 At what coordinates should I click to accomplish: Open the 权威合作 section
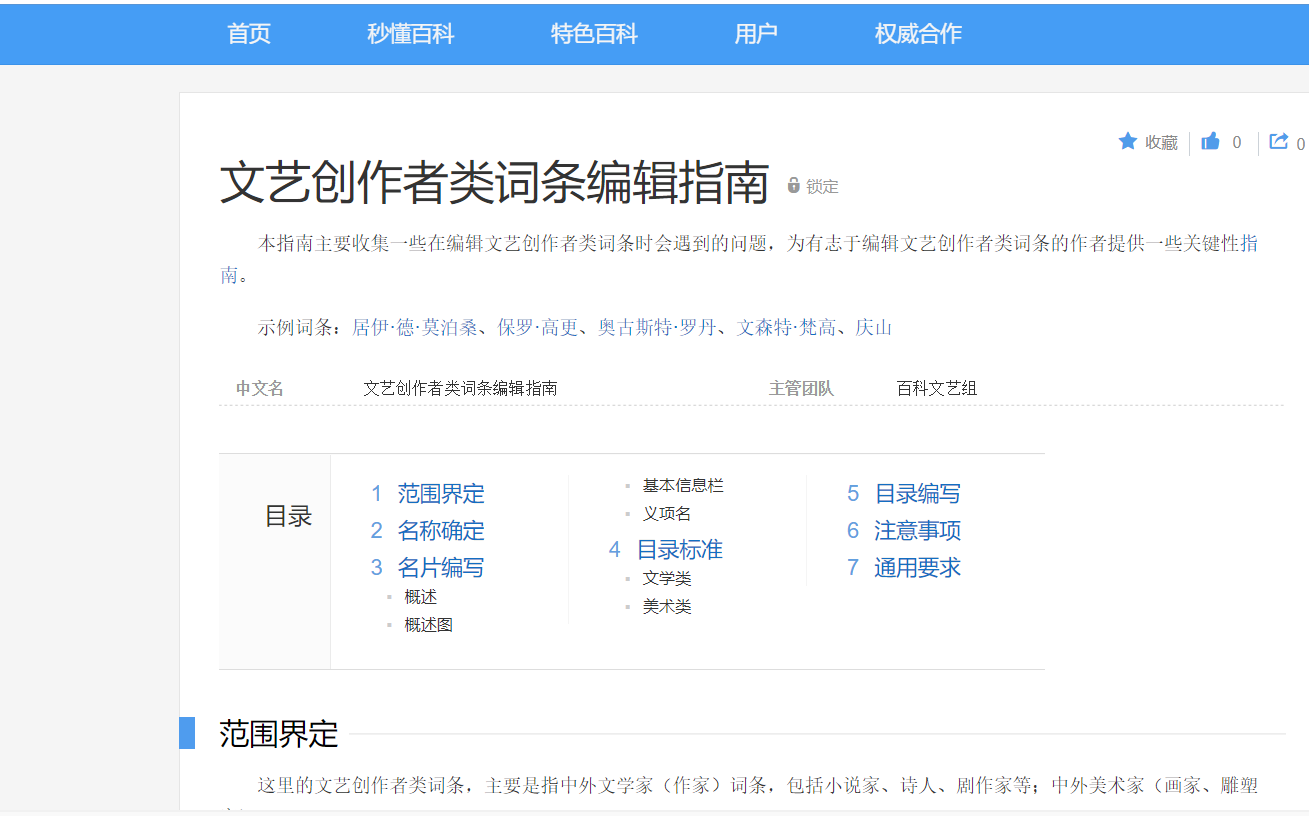click(x=917, y=33)
